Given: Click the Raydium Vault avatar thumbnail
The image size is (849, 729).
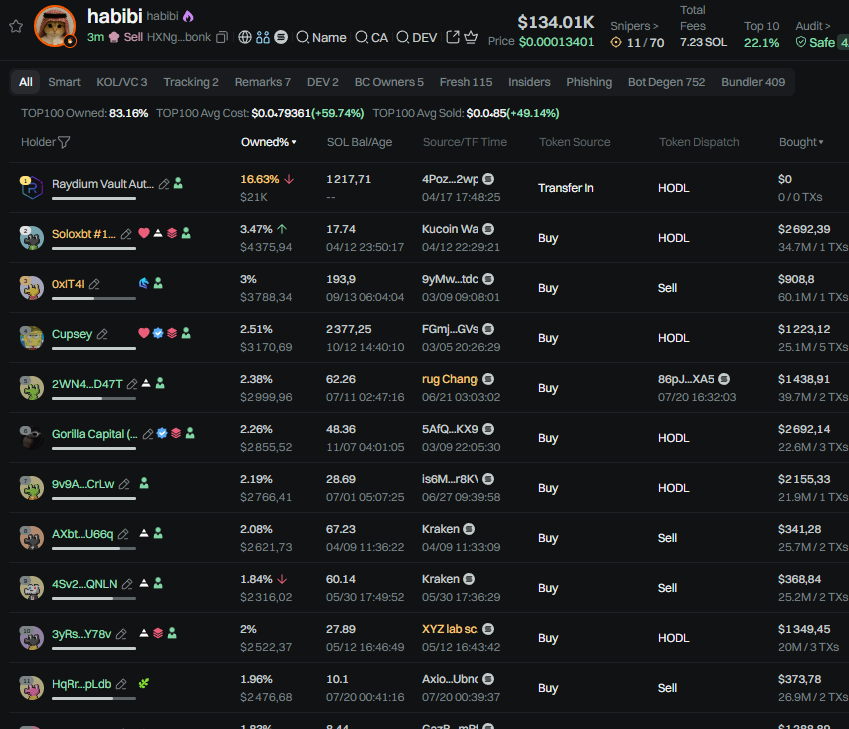Looking at the screenshot, I should pyautogui.click(x=31, y=188).
